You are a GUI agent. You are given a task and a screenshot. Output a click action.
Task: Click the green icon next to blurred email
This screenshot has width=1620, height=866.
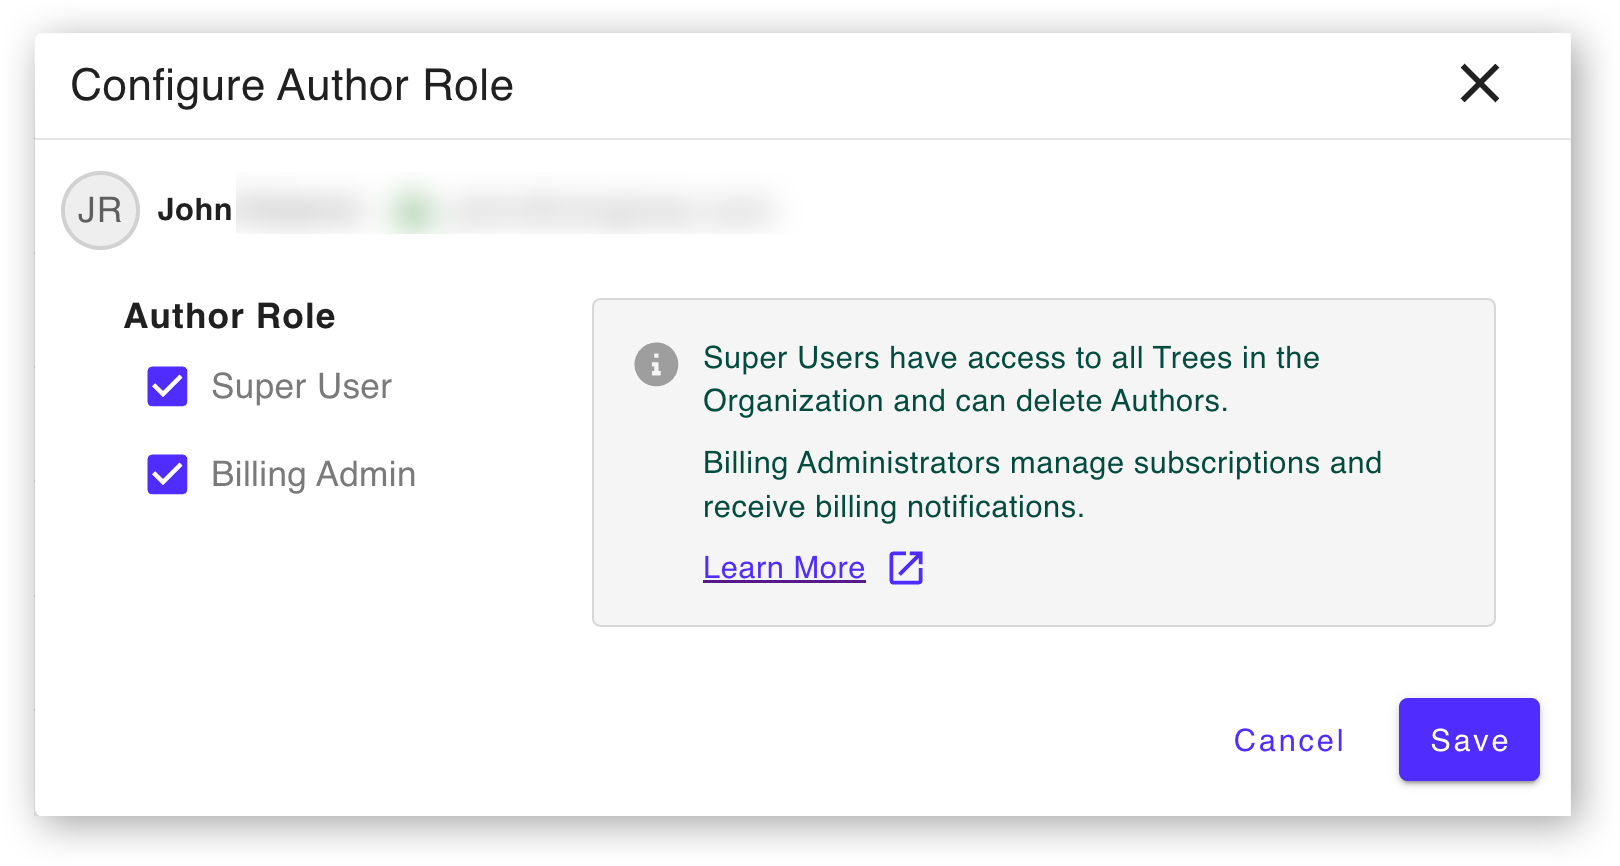(413, 210)
